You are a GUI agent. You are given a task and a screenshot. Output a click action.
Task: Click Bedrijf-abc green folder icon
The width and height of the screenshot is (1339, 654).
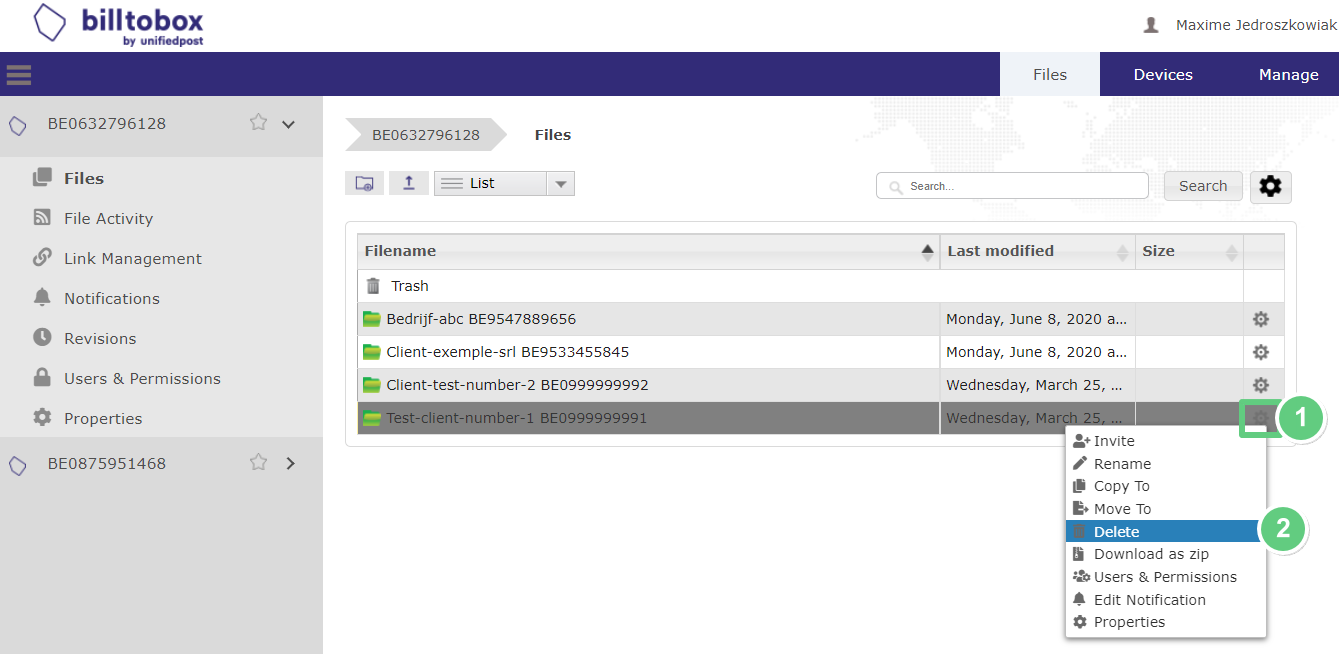(372, 319)
